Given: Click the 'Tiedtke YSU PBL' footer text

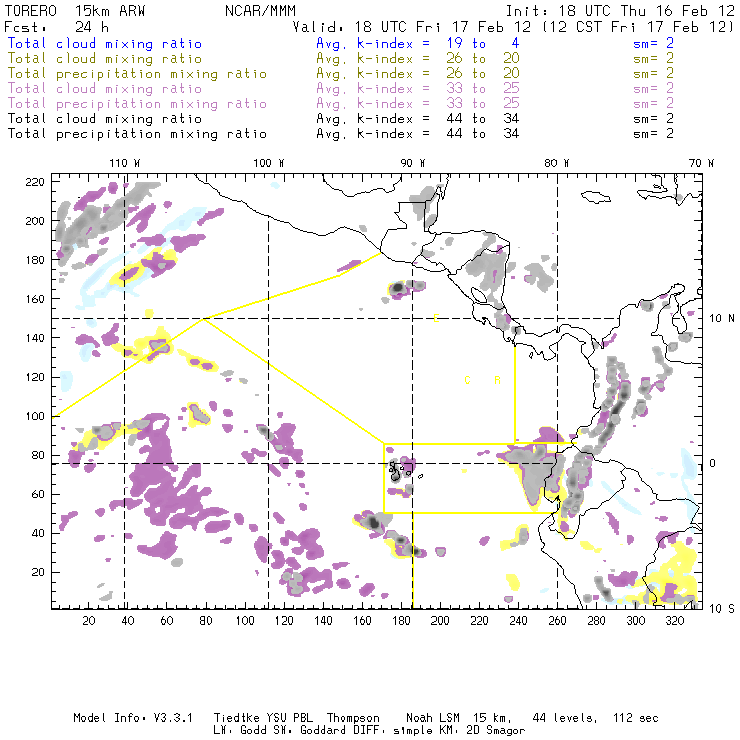Looking at the screenshot, I should (x=263, y=718).
